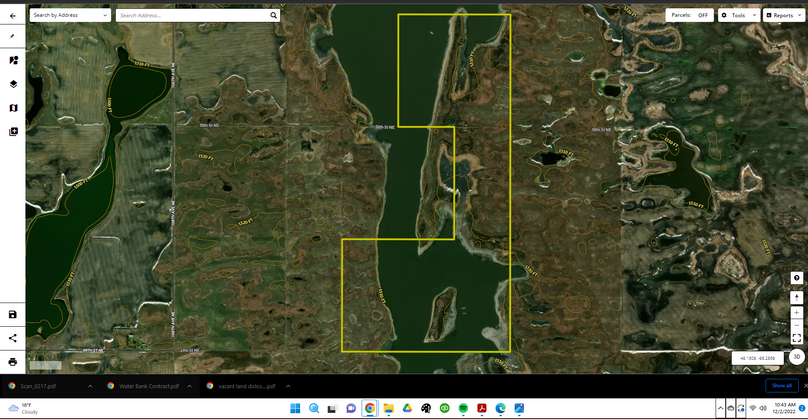The height and width of the screenshot is (419, 808).
Task: Open the Scan_0217.pdf download item
Action: tap(38, 385)
